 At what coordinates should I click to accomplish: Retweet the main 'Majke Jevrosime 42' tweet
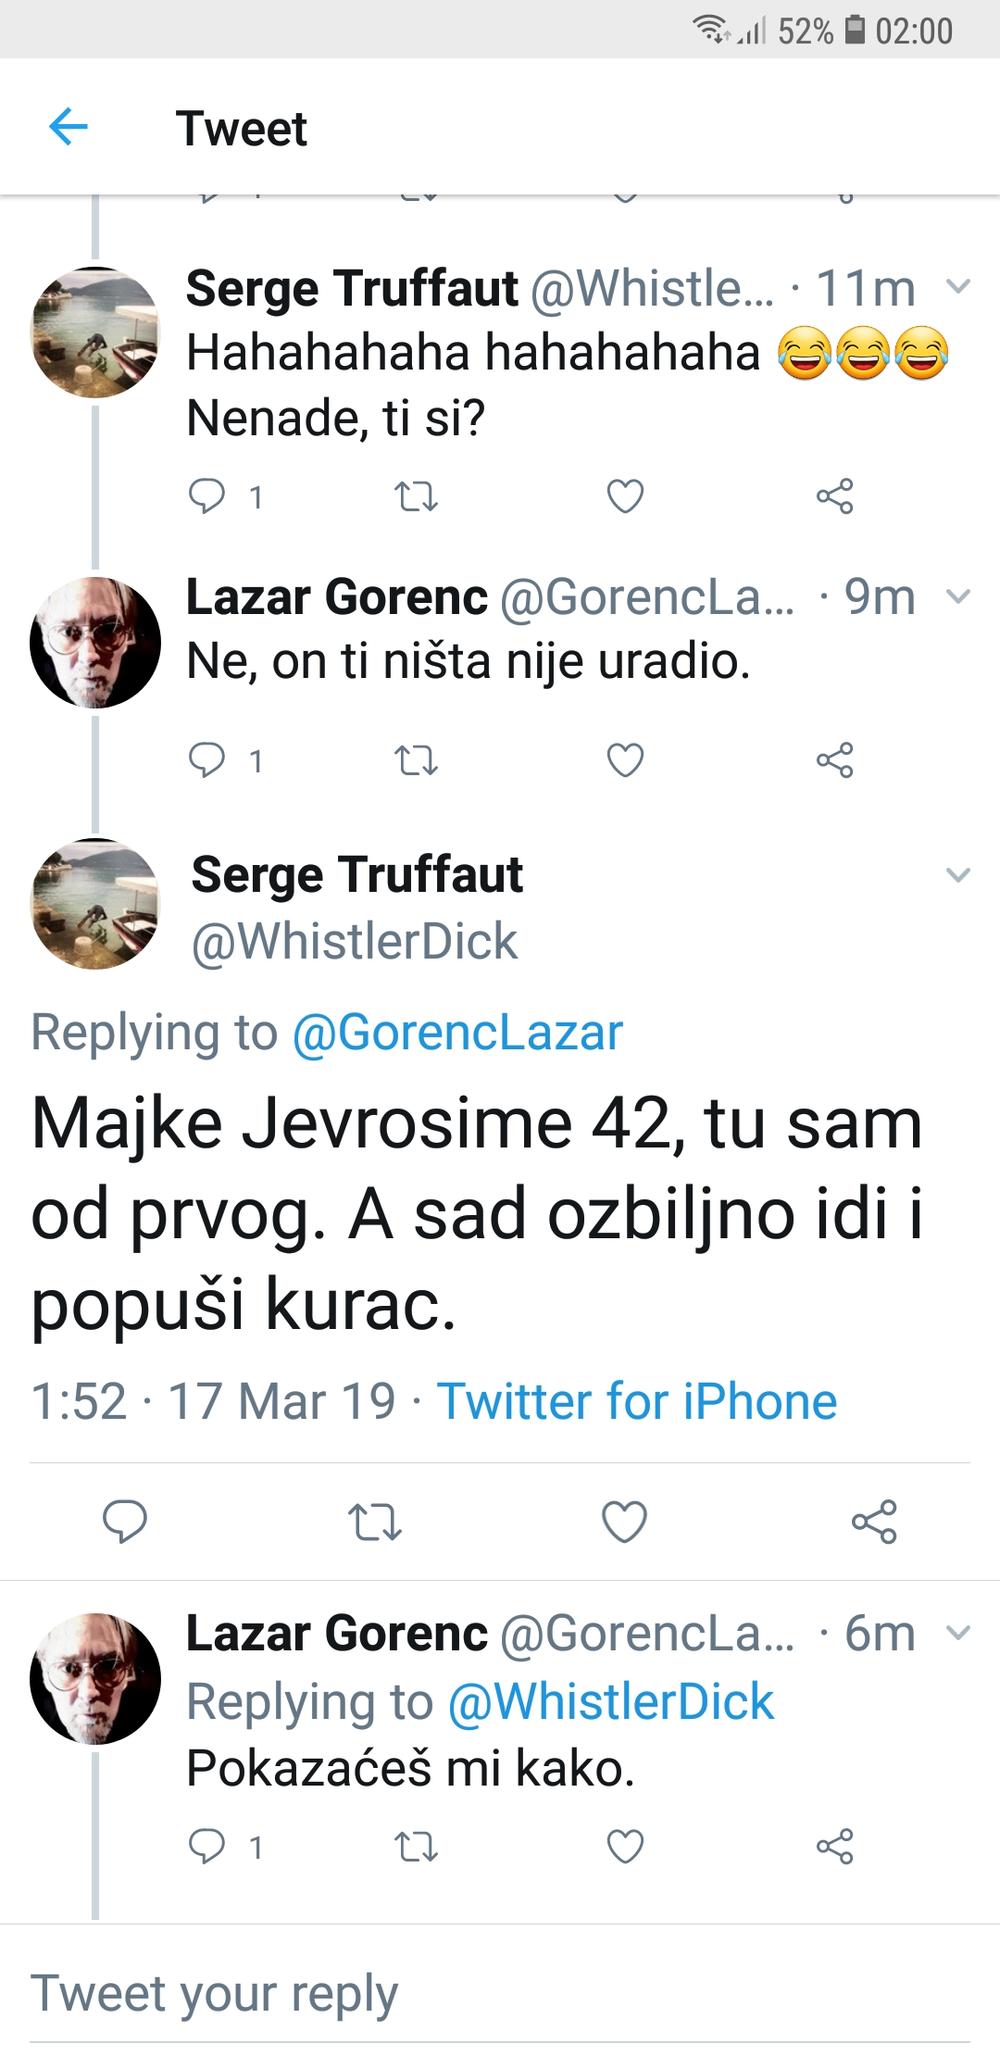click(375, 1521)
